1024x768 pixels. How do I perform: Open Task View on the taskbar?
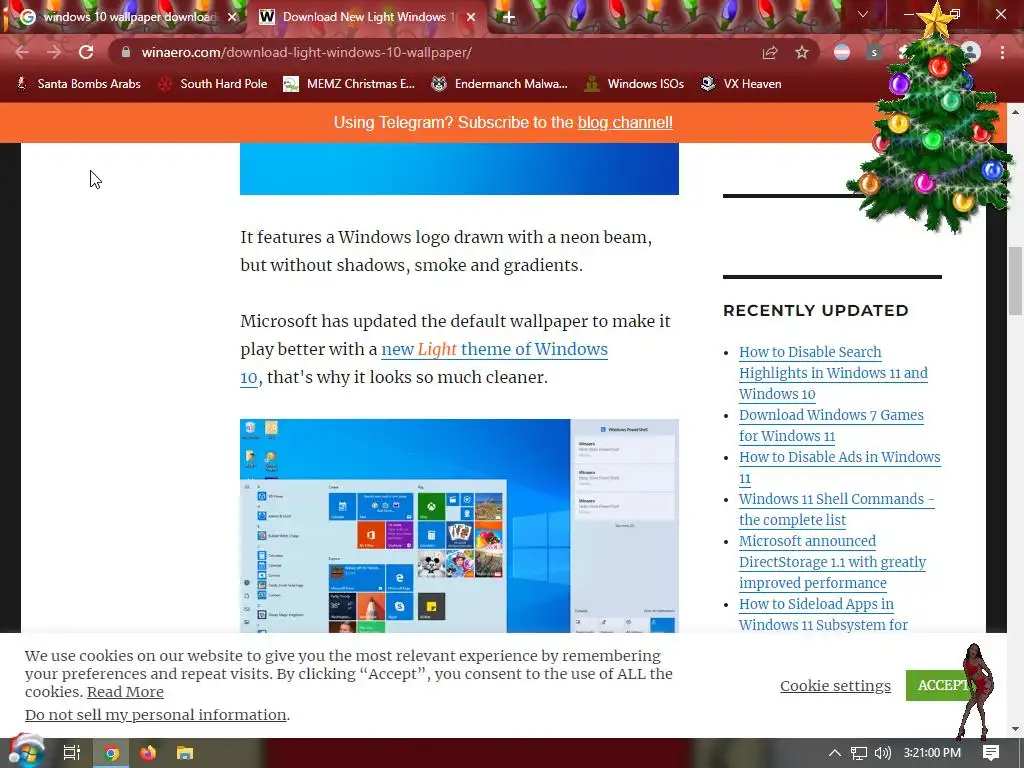[x=72, y=753]
